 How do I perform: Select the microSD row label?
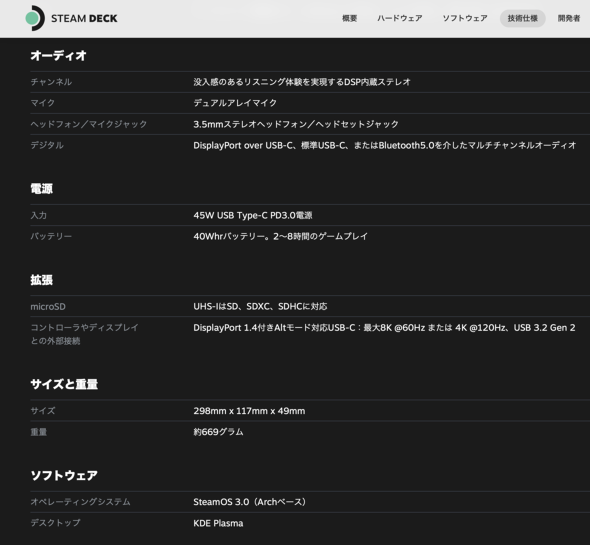click(x=48, y=307)
